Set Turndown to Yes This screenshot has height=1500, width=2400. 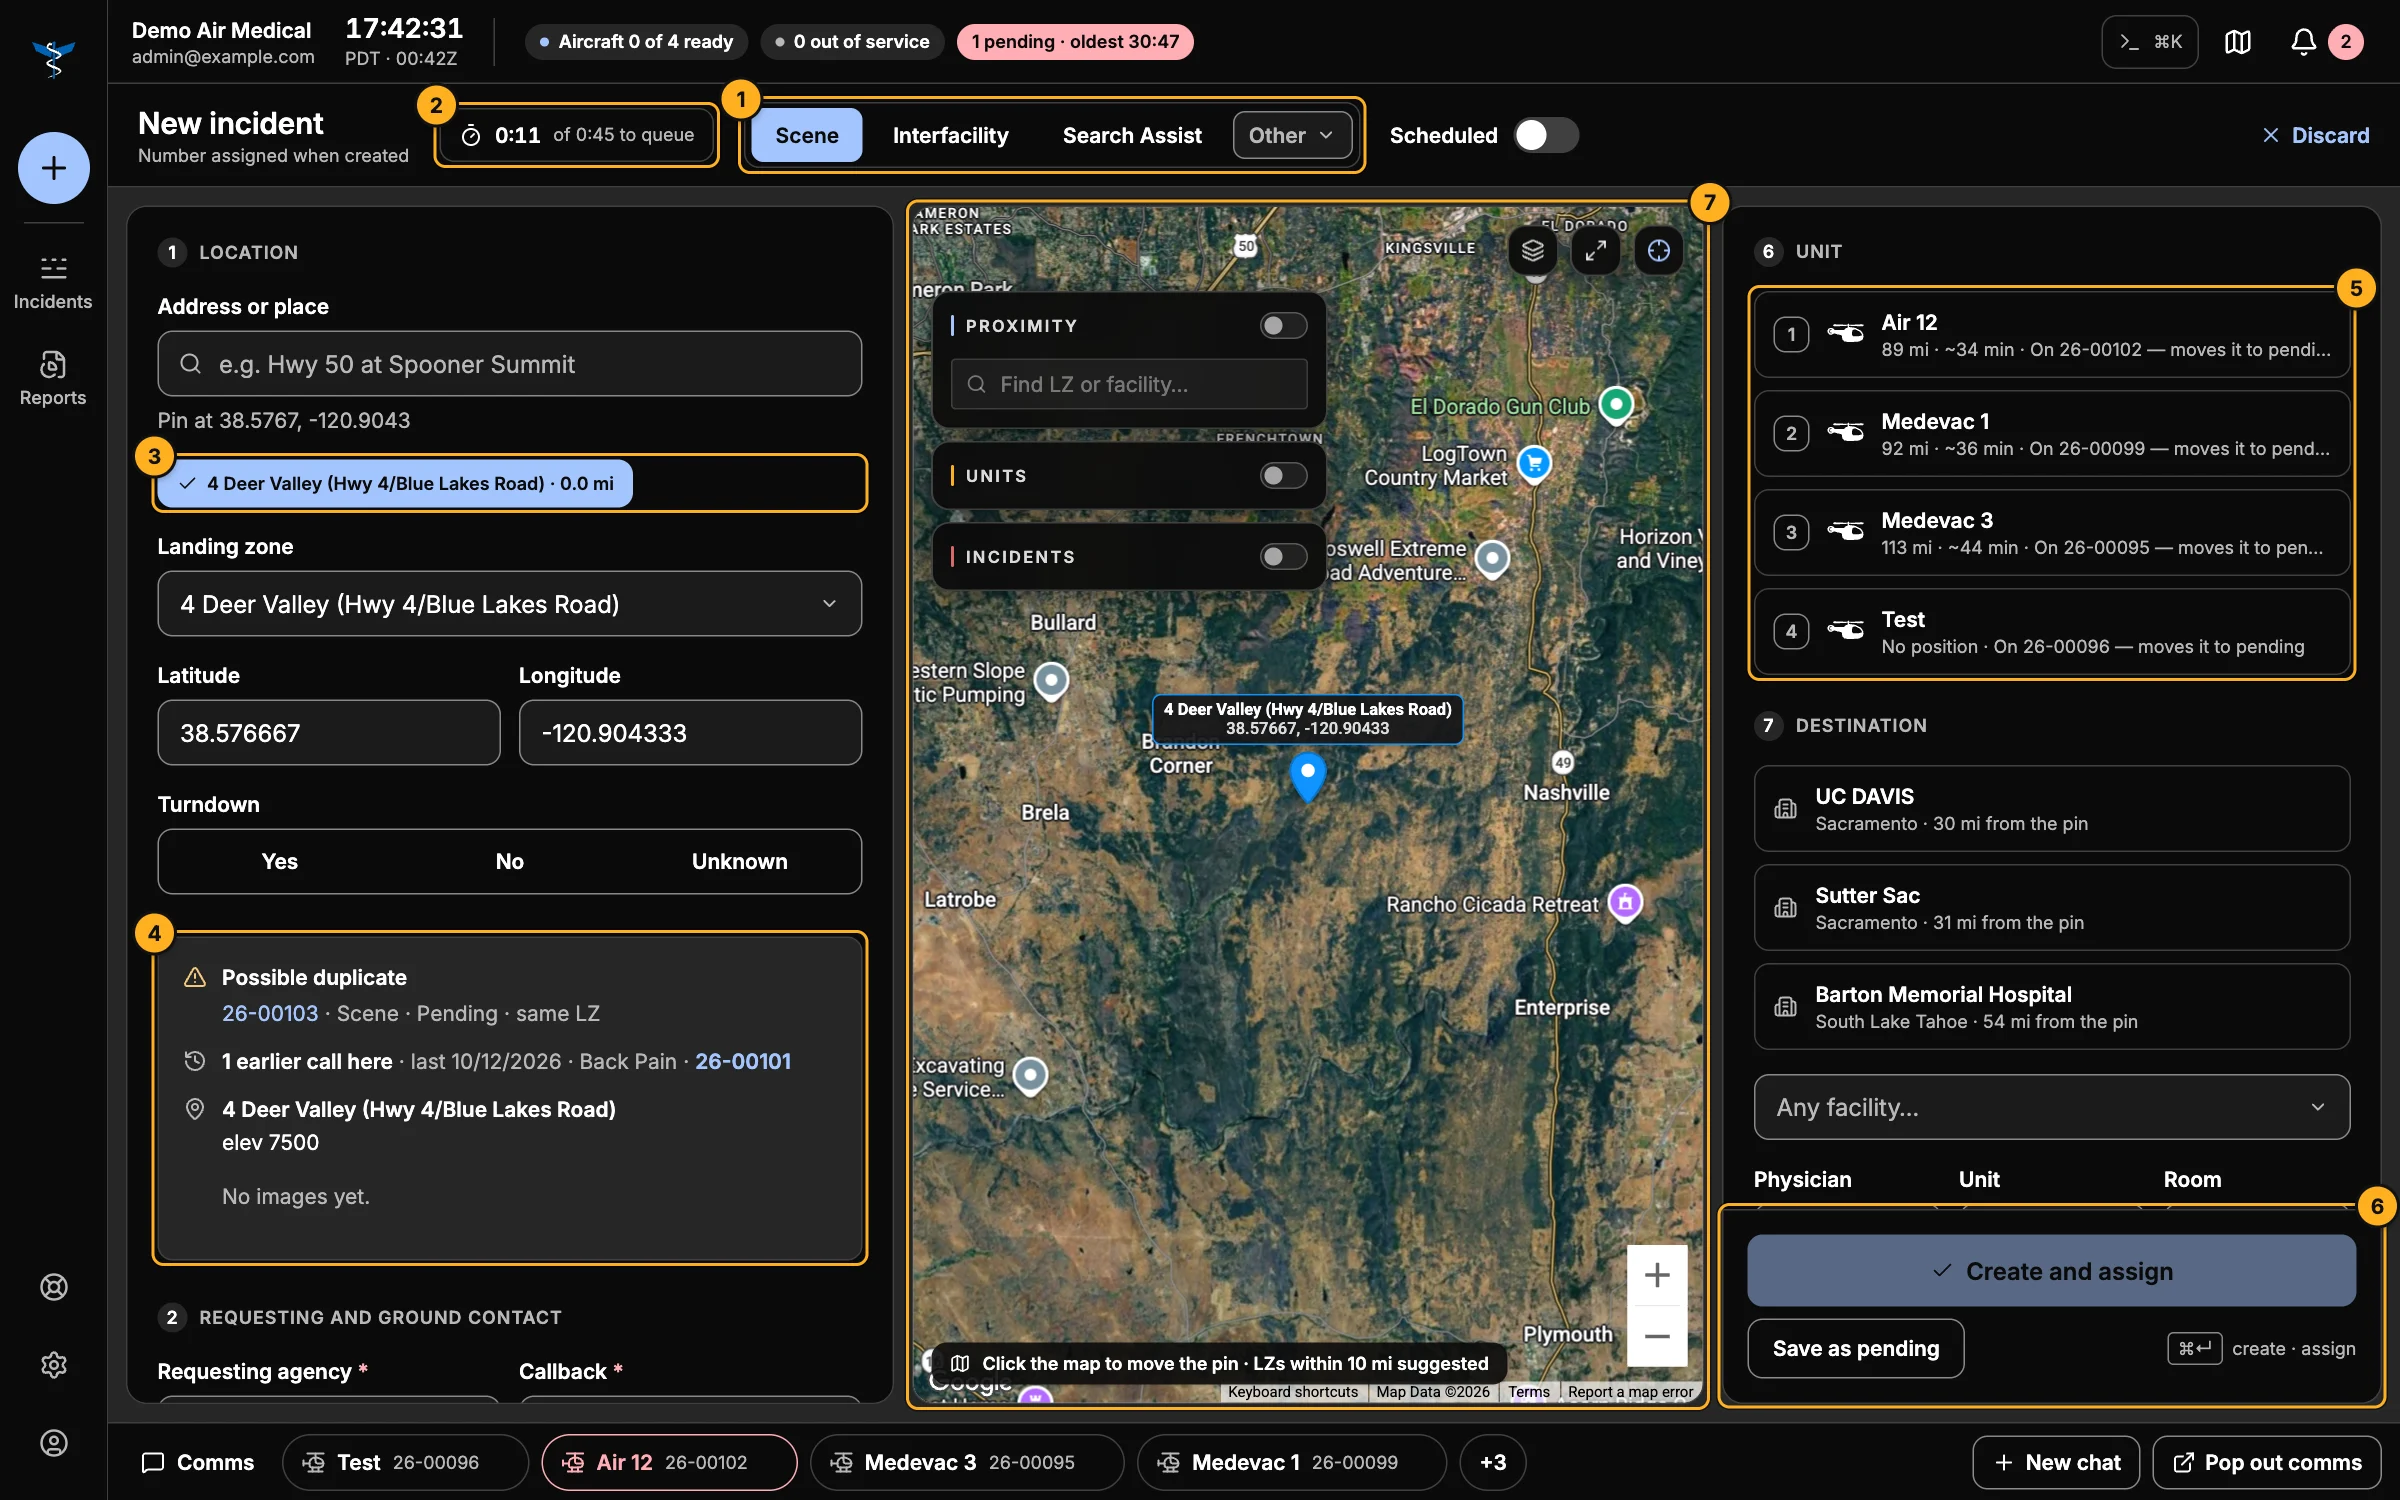pyautogui.click(x=279, y=861)
